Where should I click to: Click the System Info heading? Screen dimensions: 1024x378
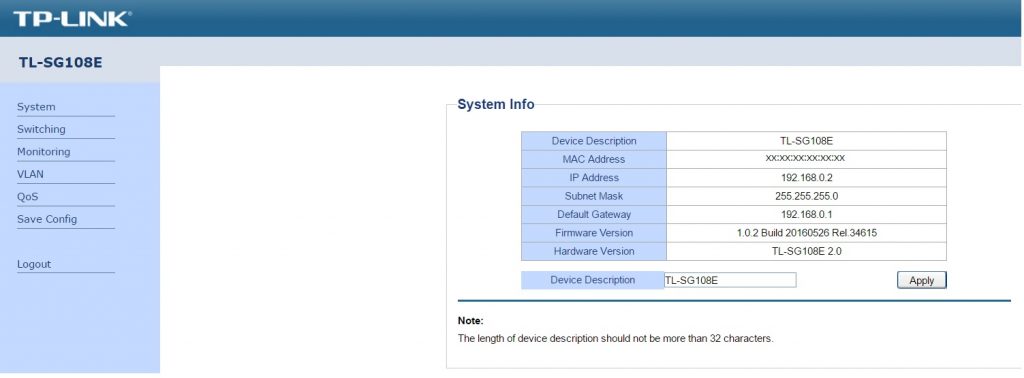tap(496, 104)
